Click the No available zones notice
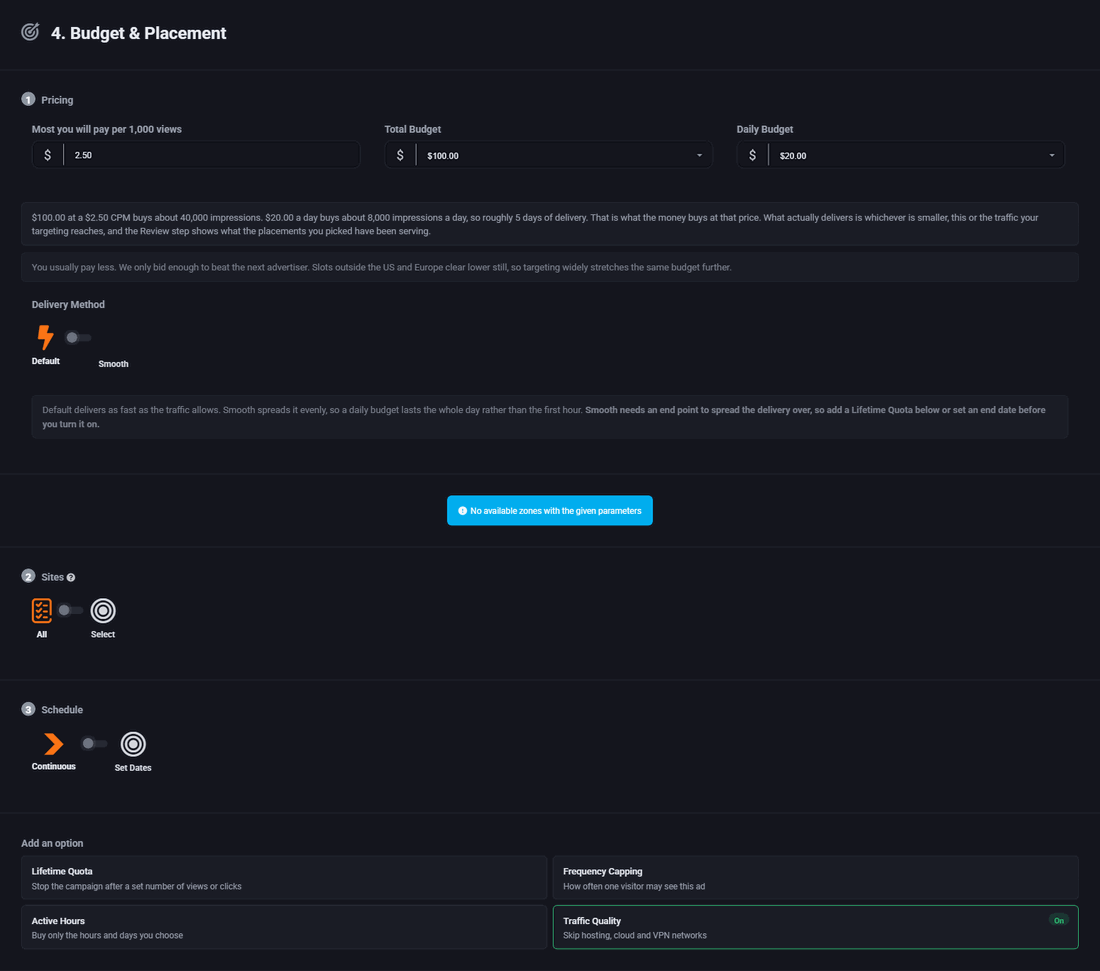1100x971 pixels. [x=550, y=511]
